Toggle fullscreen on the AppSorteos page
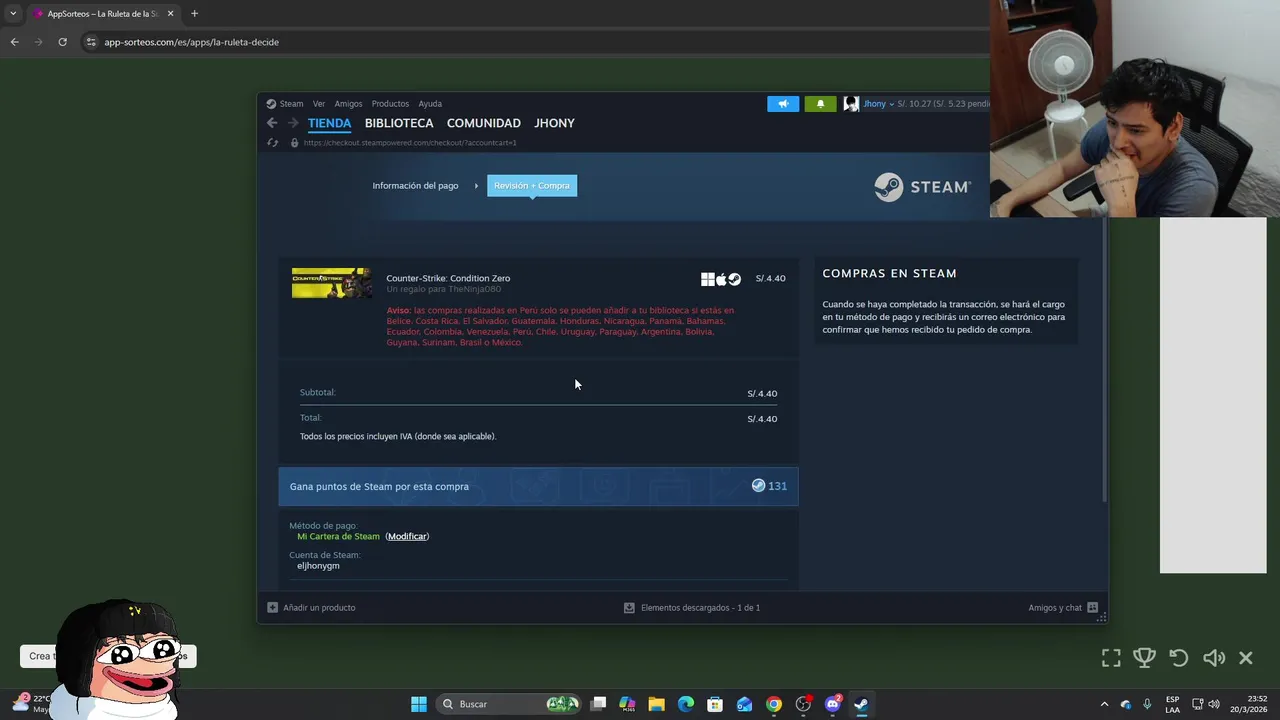Image resolution: width=1280 pixels, height=720 pixels. point(1111,658)
